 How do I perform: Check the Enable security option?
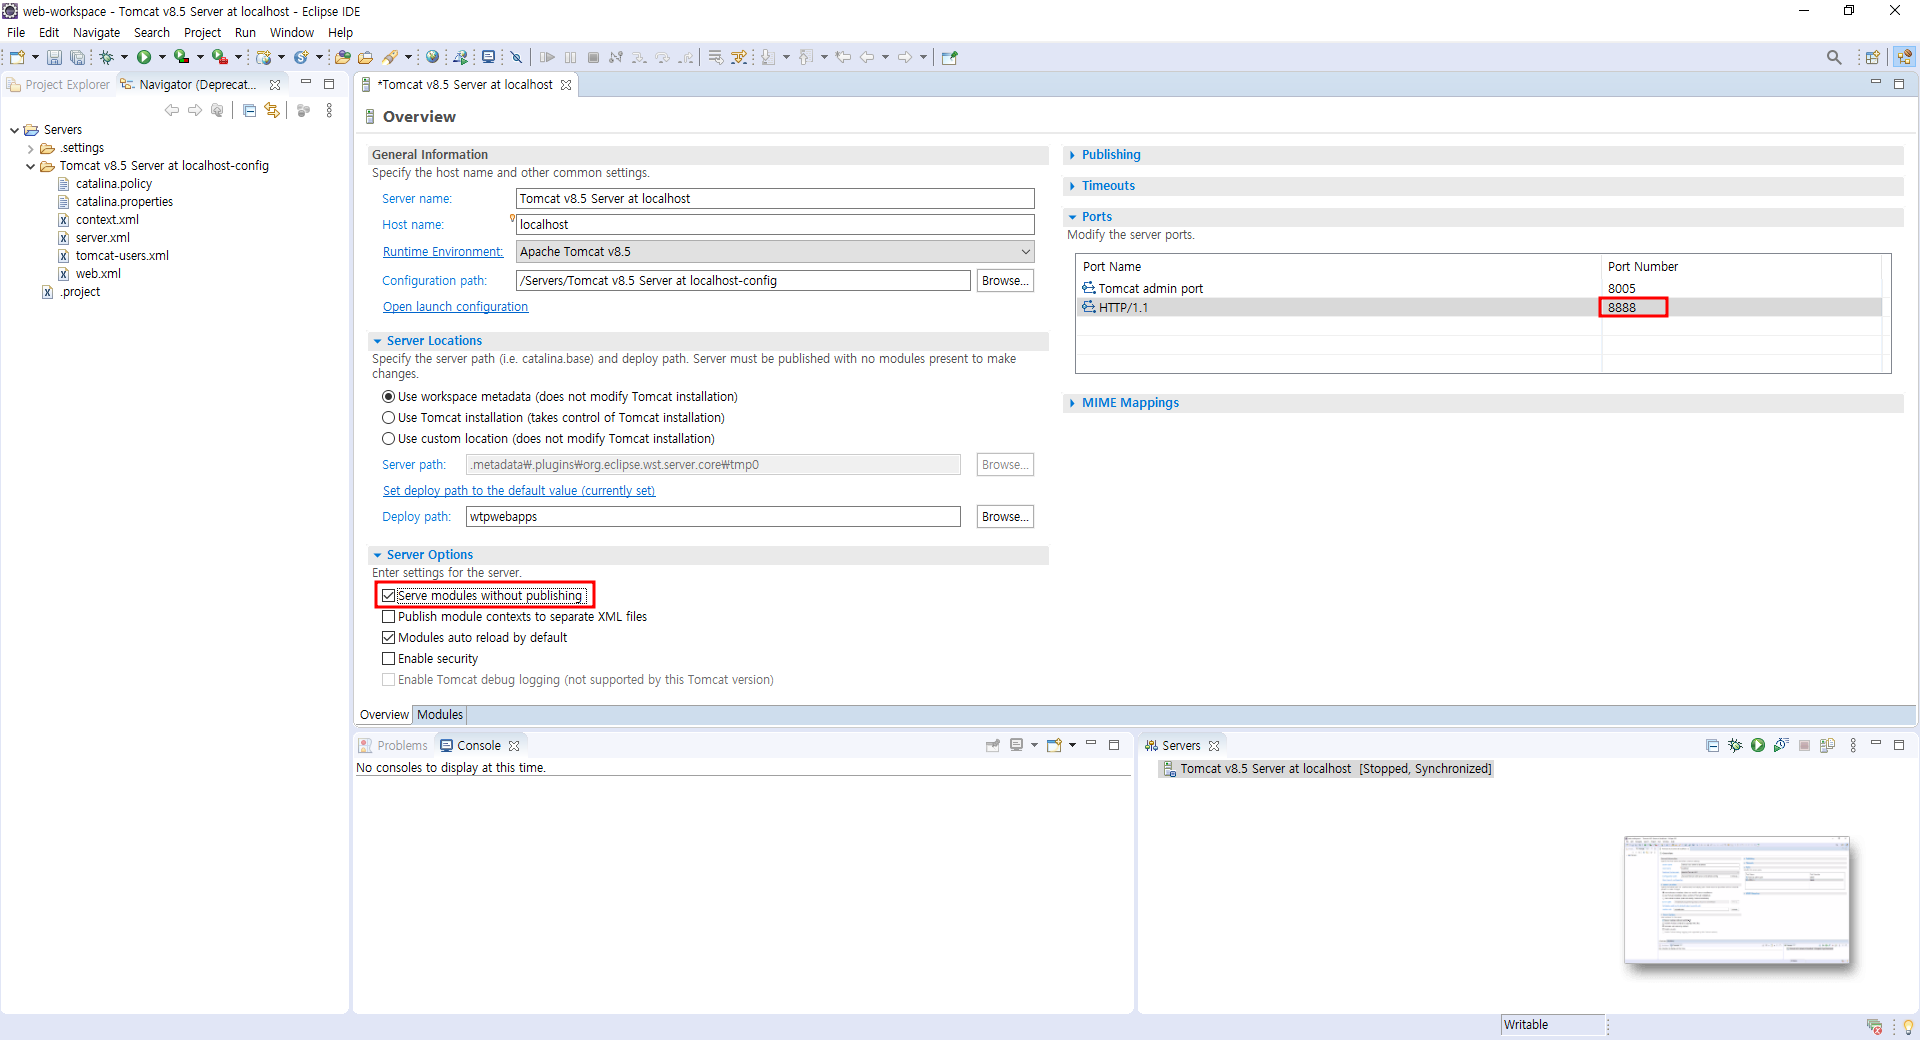[388, 658]
